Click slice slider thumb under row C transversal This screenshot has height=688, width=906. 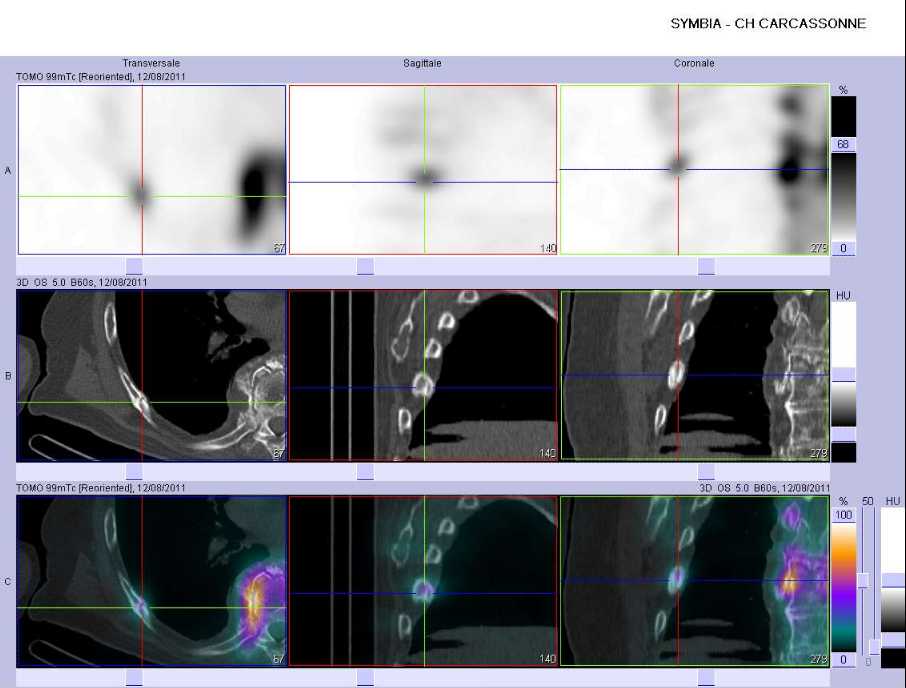[x=134, y=678]
